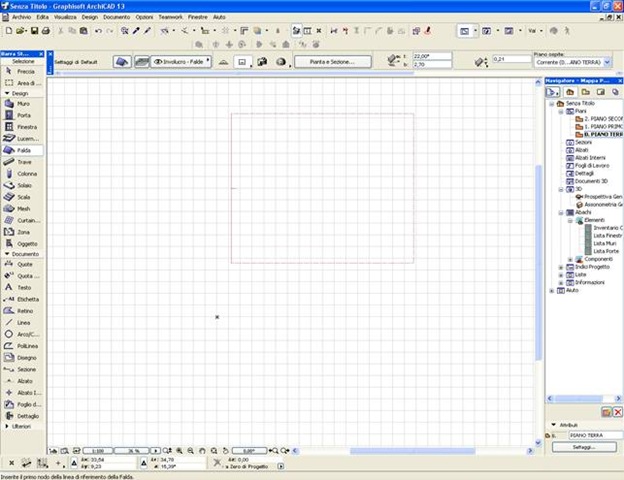Viewport: 624px width, 480px height.
Task: Choose the Colonna column tool
Action: [23, 174]
